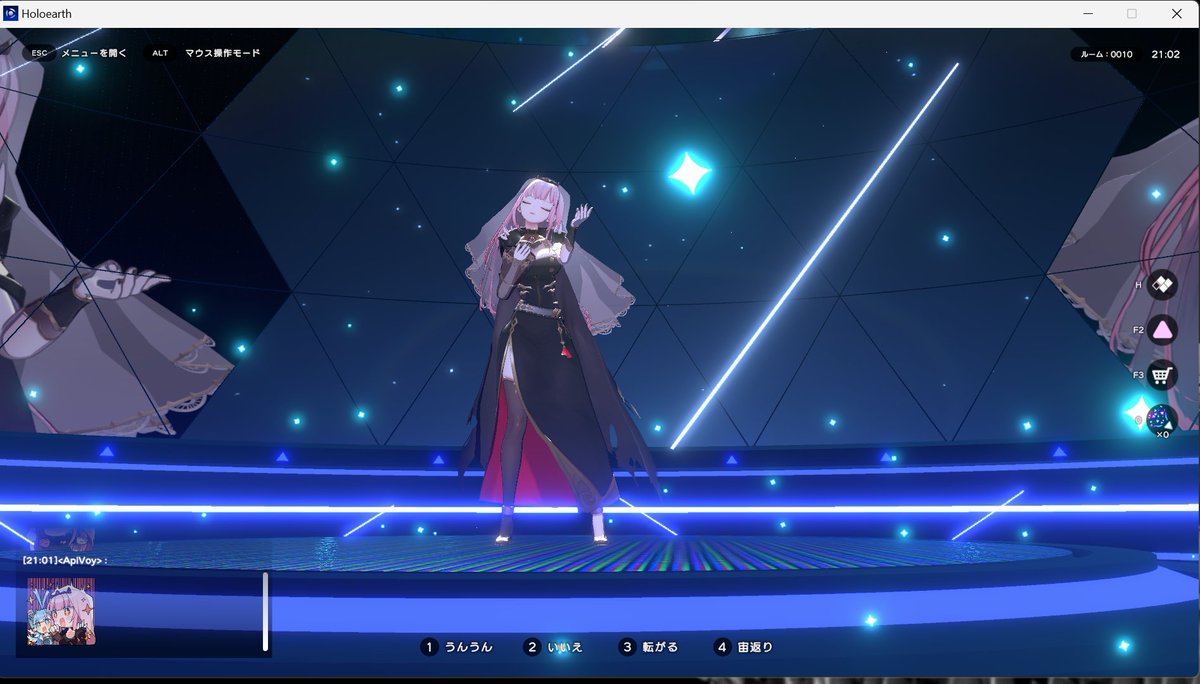1200x684 pixels.
Task: Trigger emote 1 うんうん
Action: (457, 647)
